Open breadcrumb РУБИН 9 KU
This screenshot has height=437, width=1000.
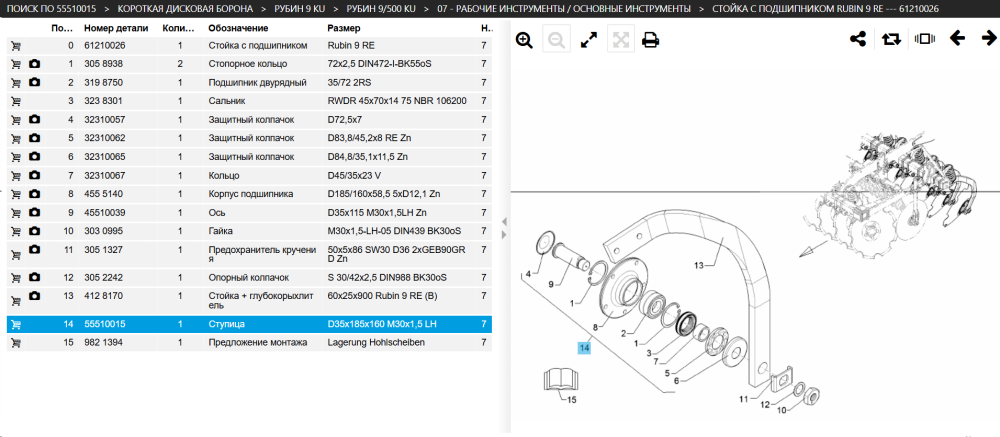[x=299, y=9]
